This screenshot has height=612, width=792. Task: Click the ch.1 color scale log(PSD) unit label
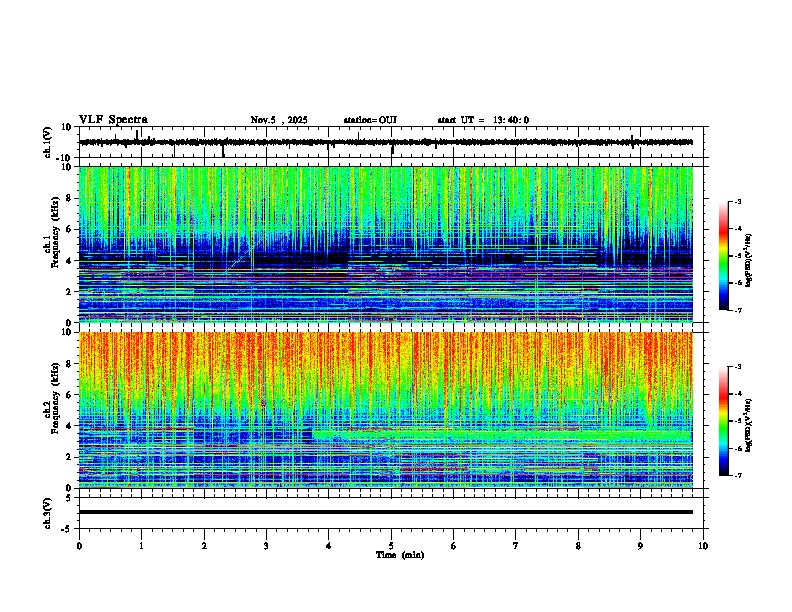[748, 261]
